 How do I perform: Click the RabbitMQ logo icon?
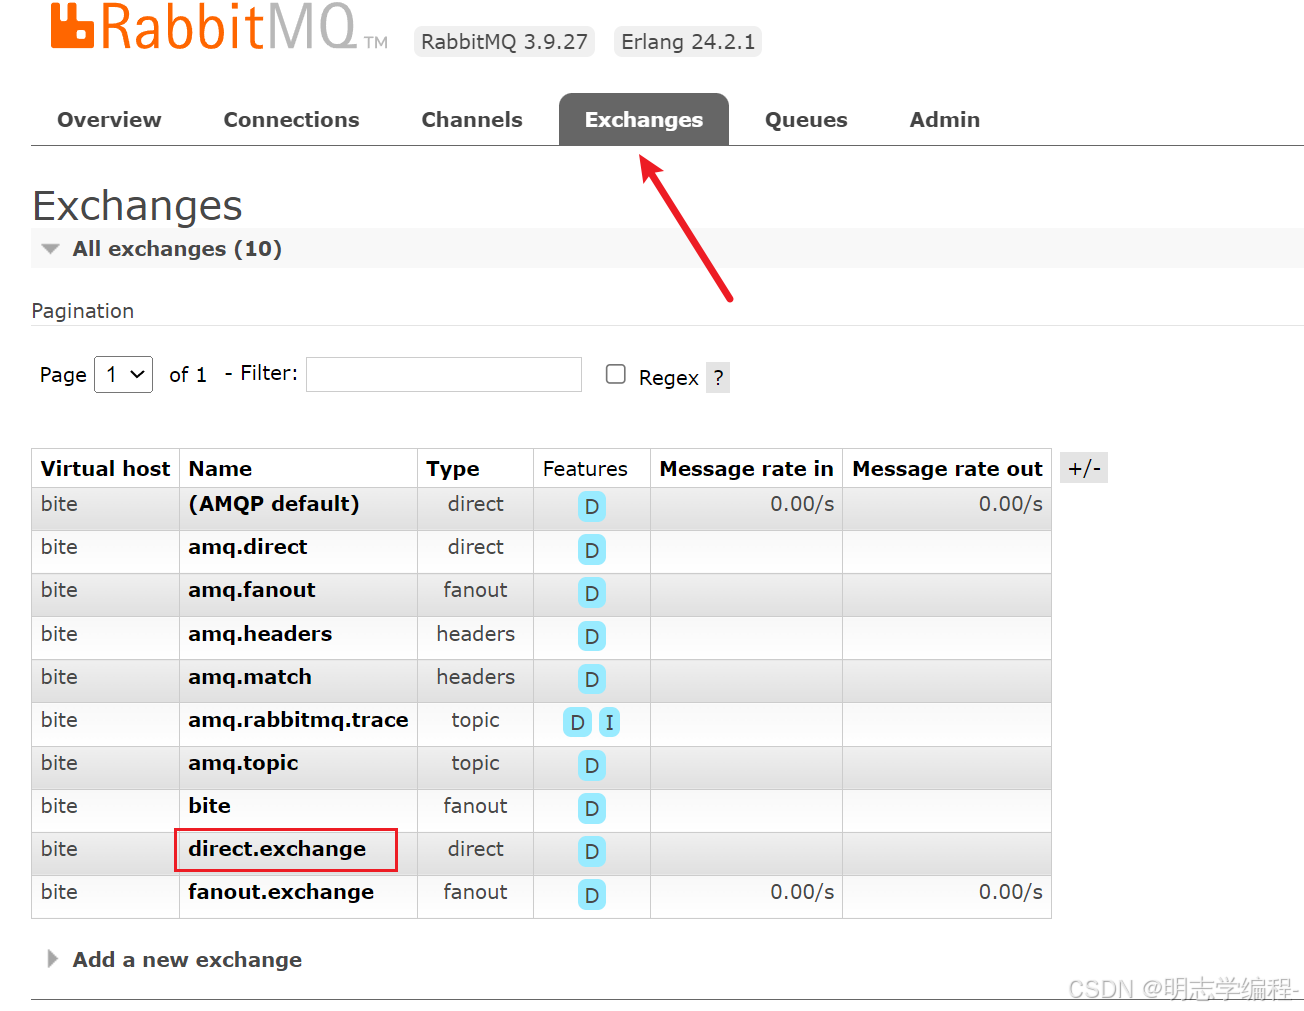72,26
